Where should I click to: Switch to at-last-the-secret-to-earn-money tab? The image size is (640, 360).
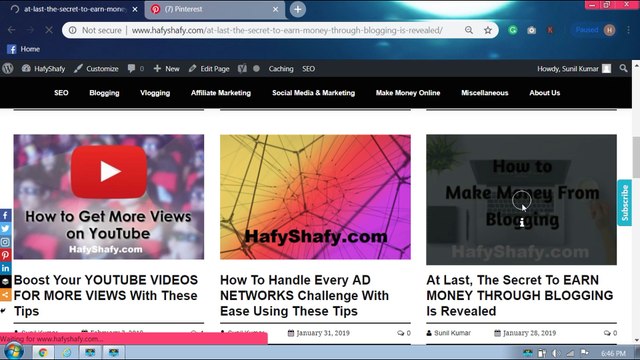(73, 9)
